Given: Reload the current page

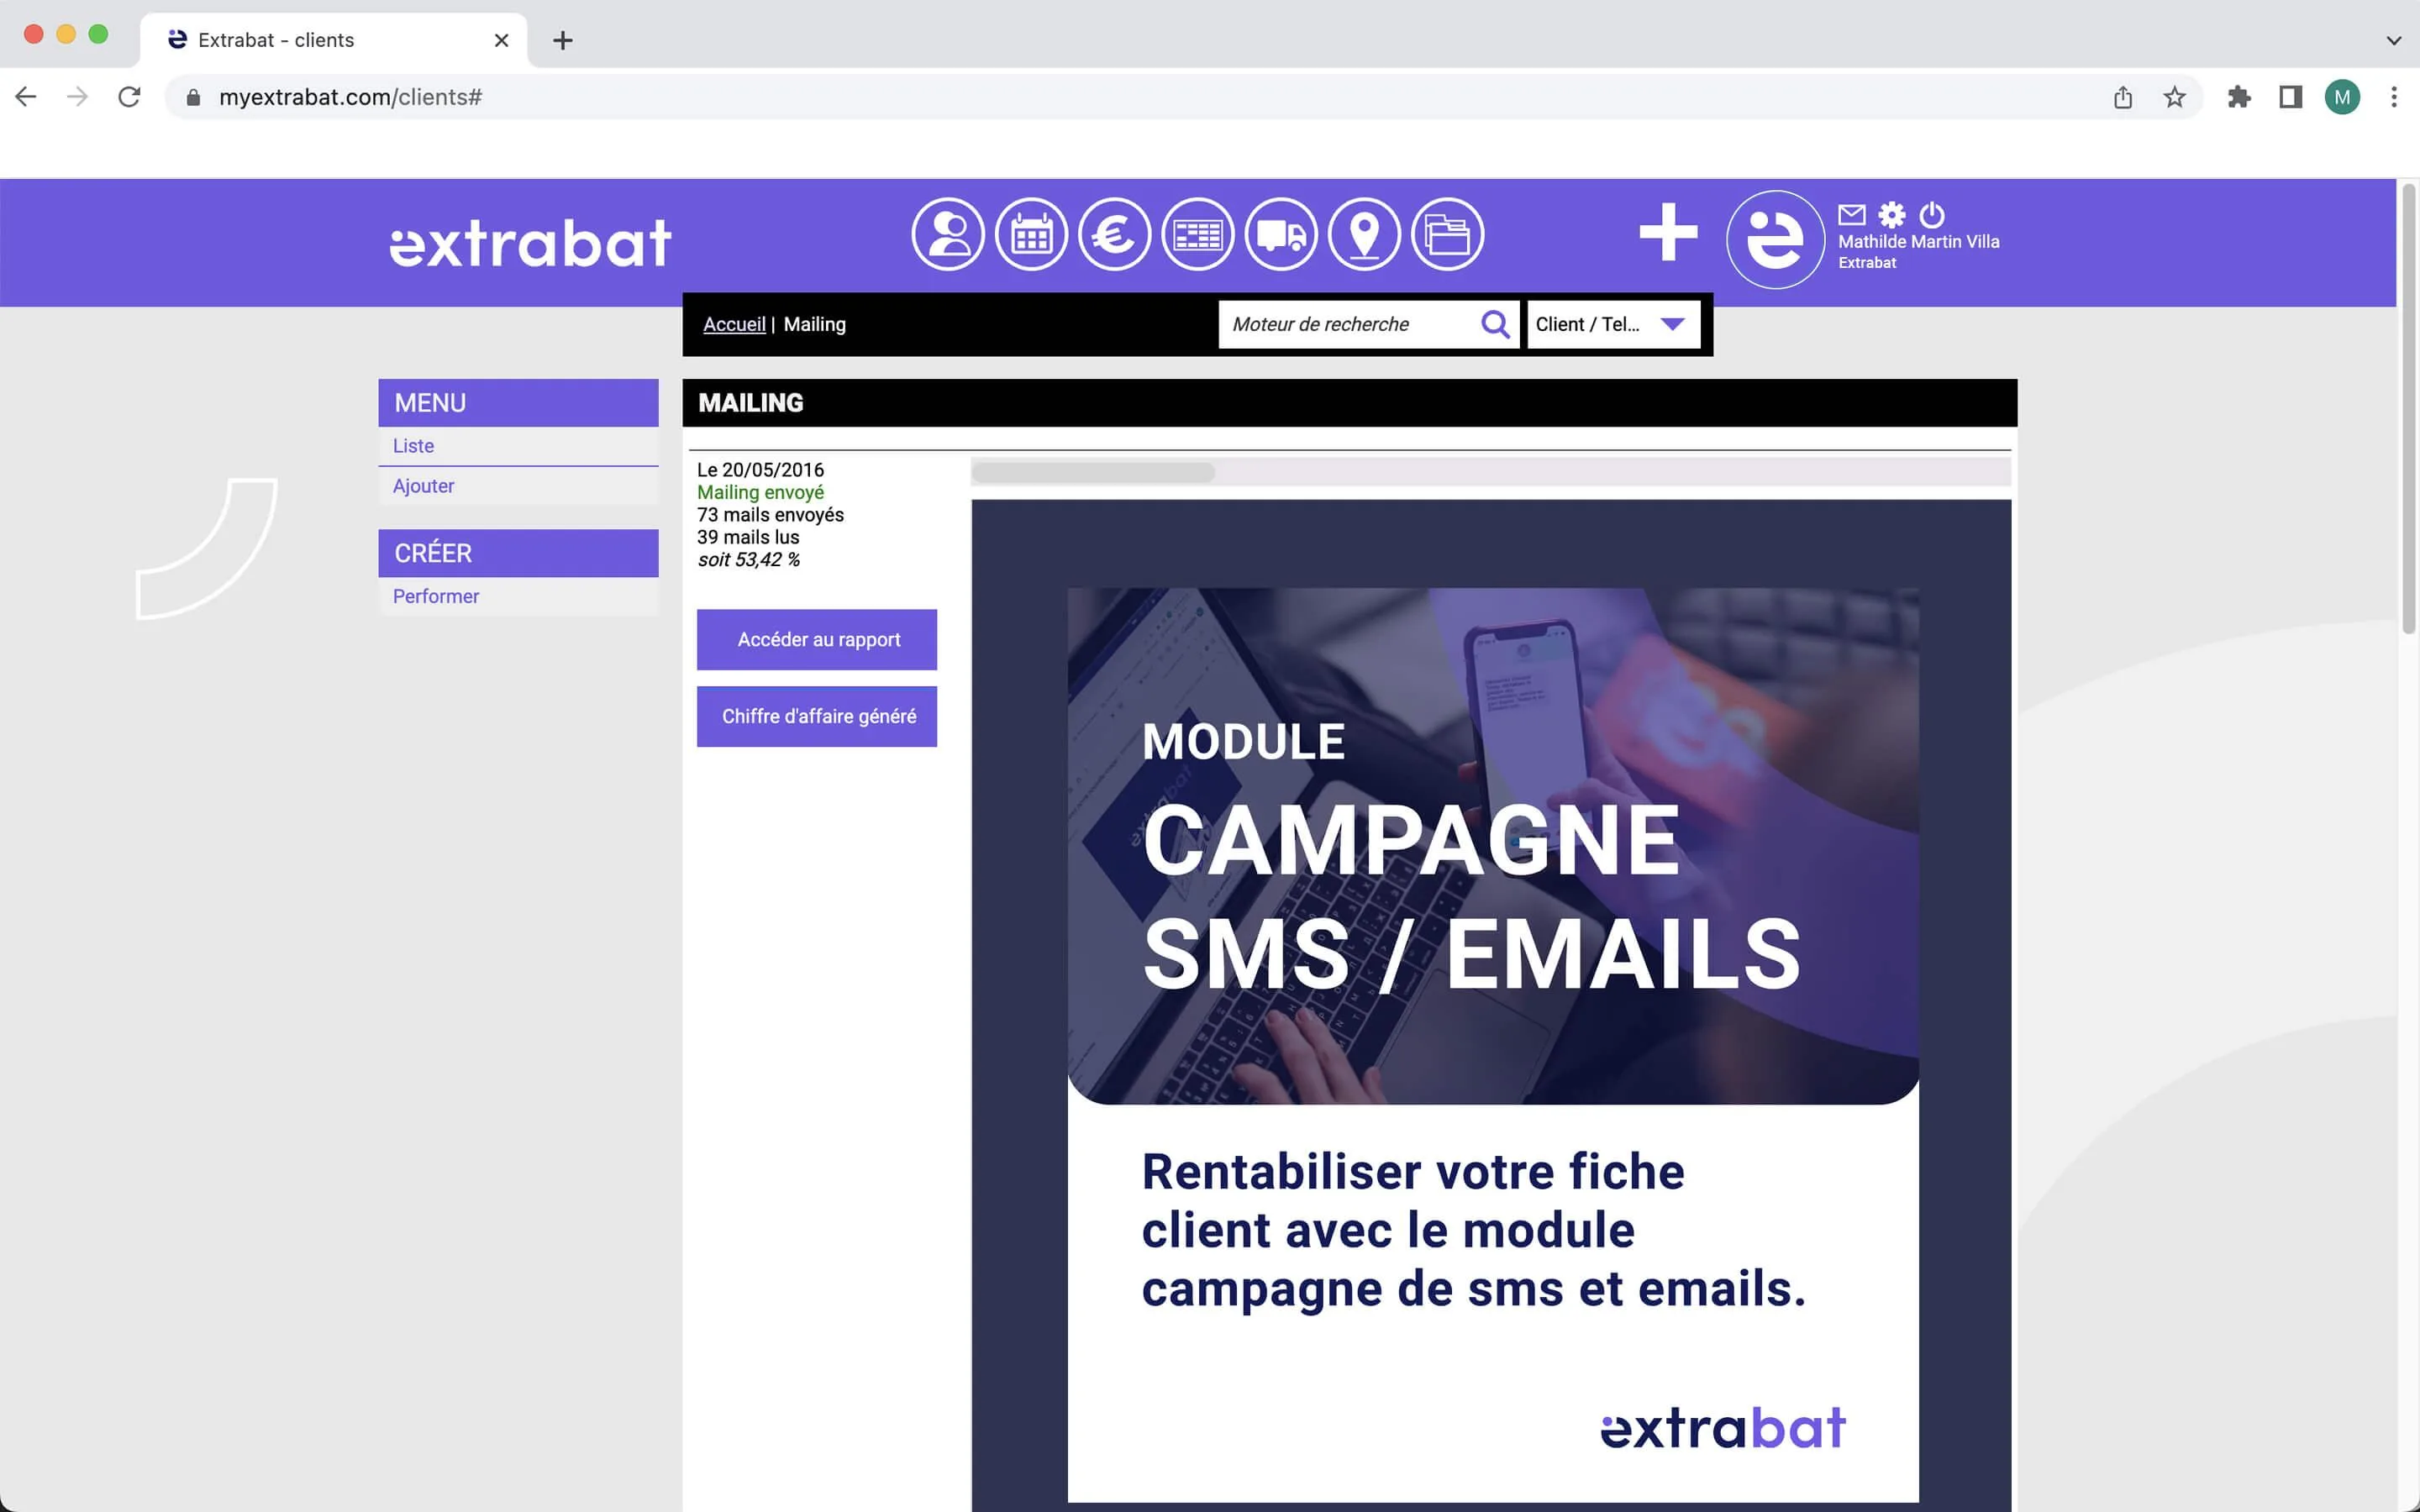Looking at the screenshot, I should 129,97.
